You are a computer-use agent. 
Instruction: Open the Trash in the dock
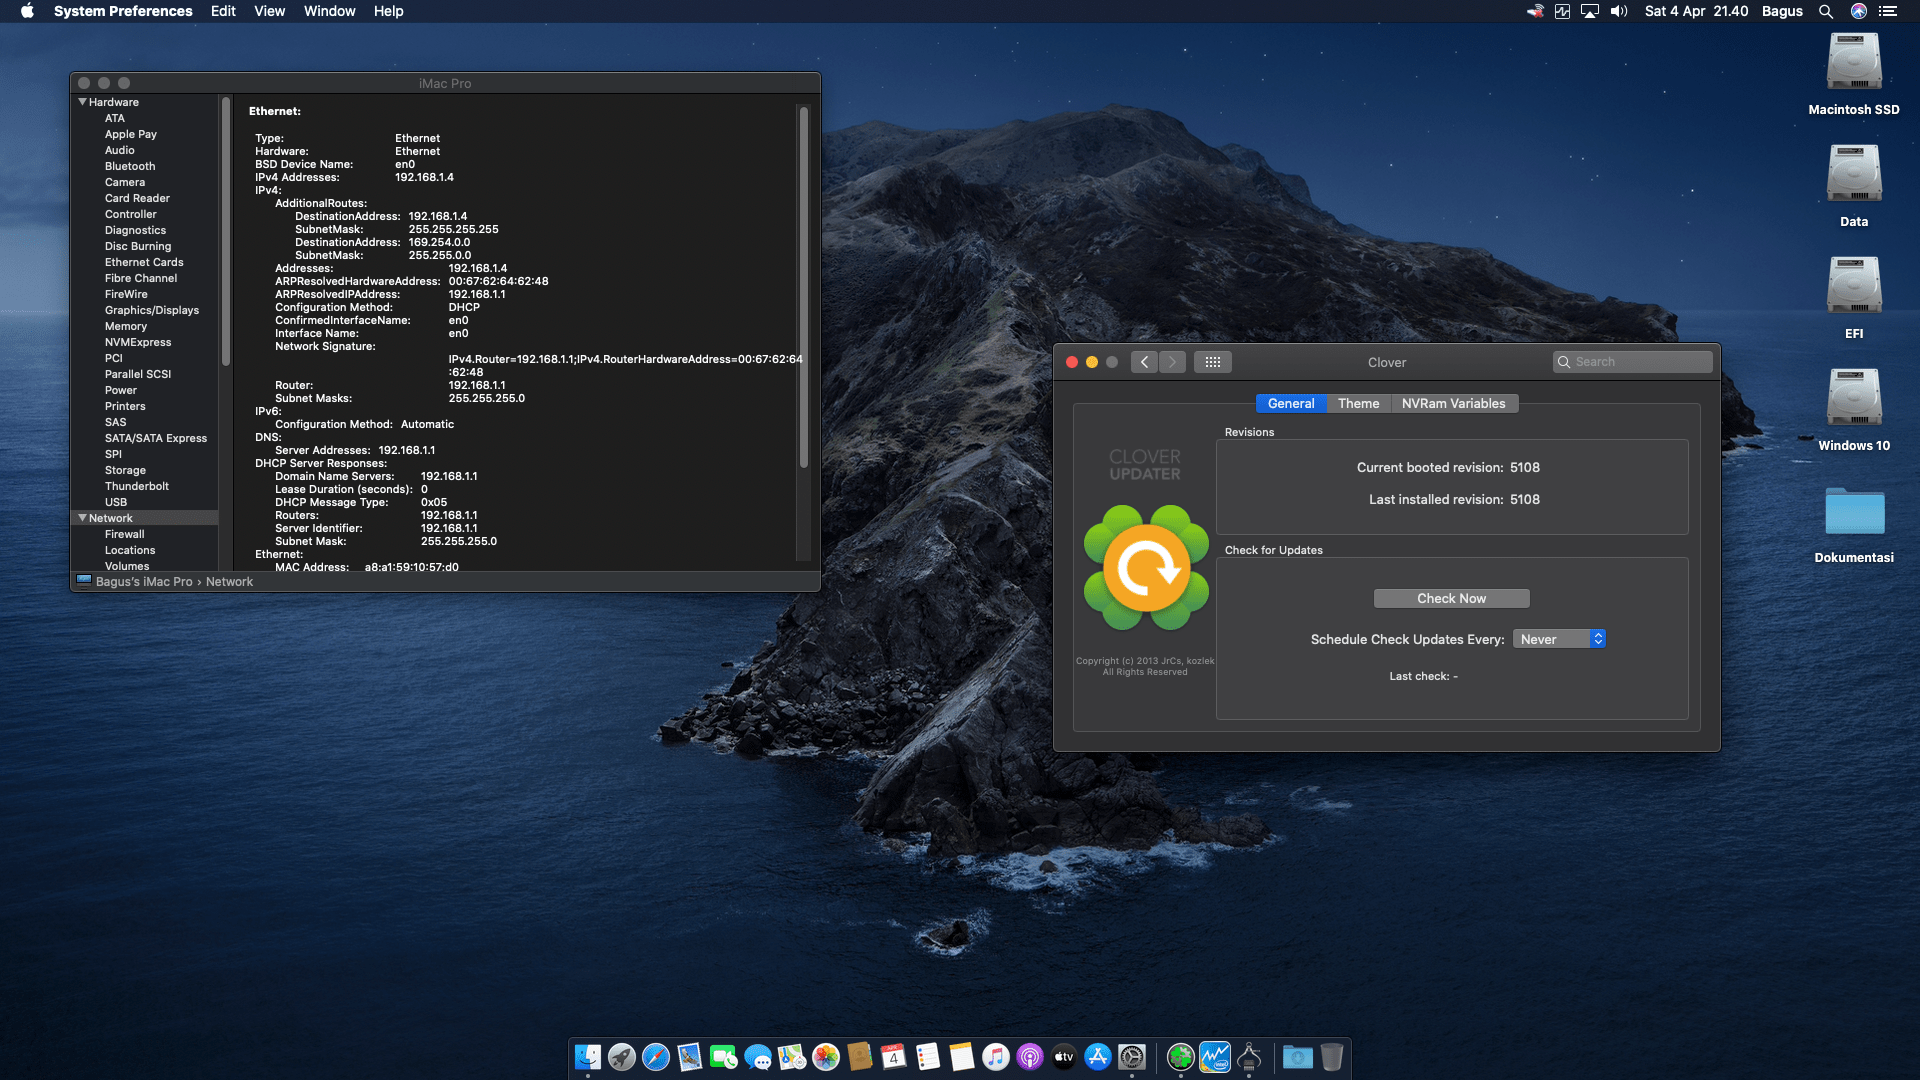[1332, 1057]
